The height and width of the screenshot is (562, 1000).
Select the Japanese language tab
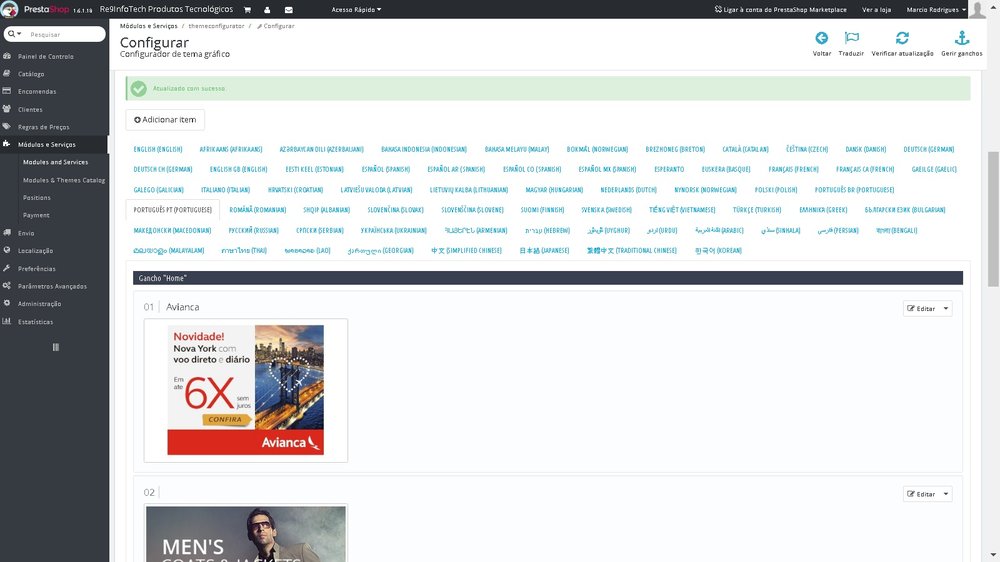[544, 251]
